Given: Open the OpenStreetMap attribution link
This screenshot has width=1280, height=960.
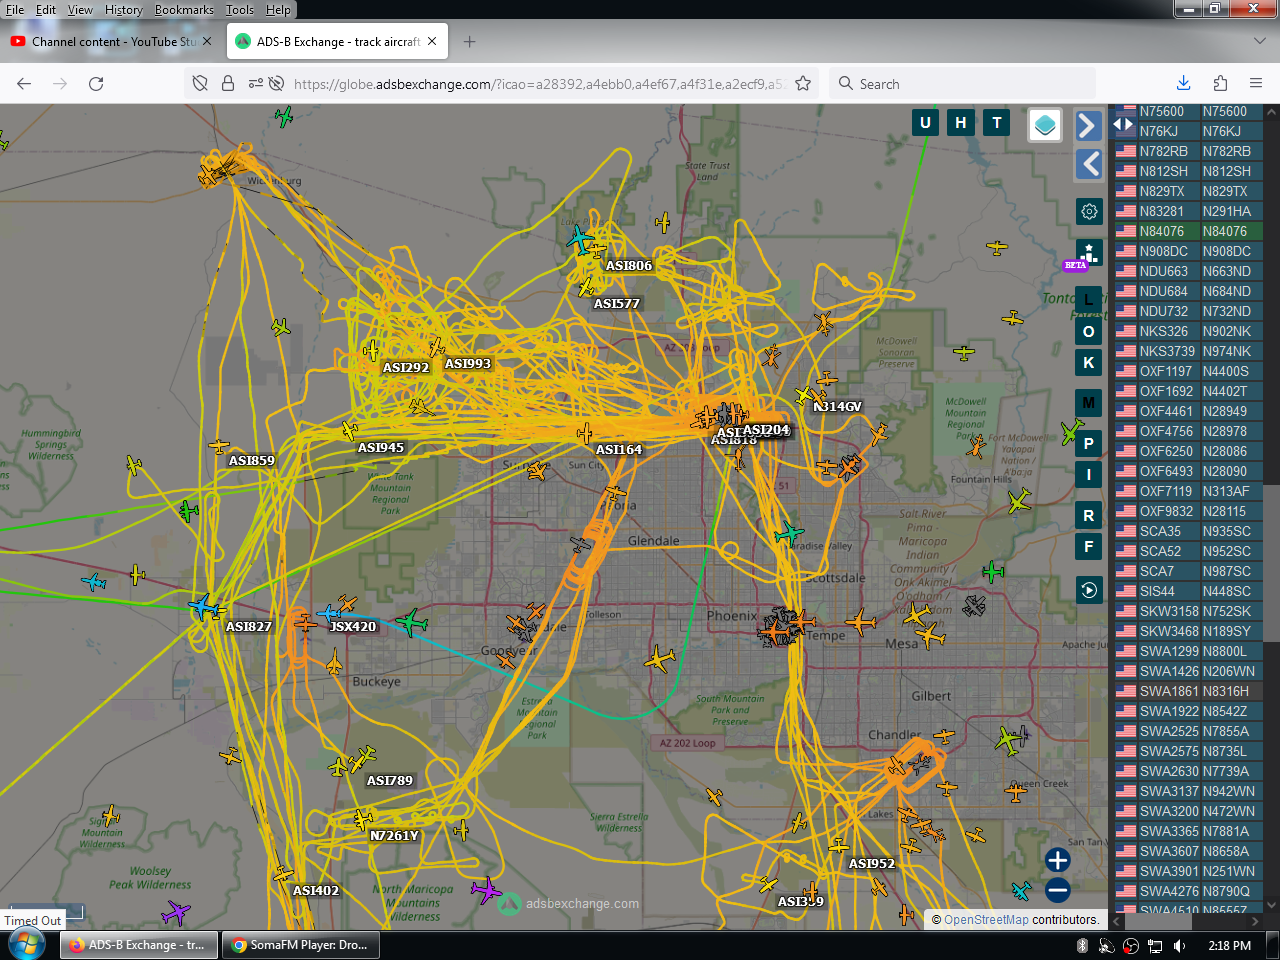Looking at the screenshot, I should (x=986, y=920).
